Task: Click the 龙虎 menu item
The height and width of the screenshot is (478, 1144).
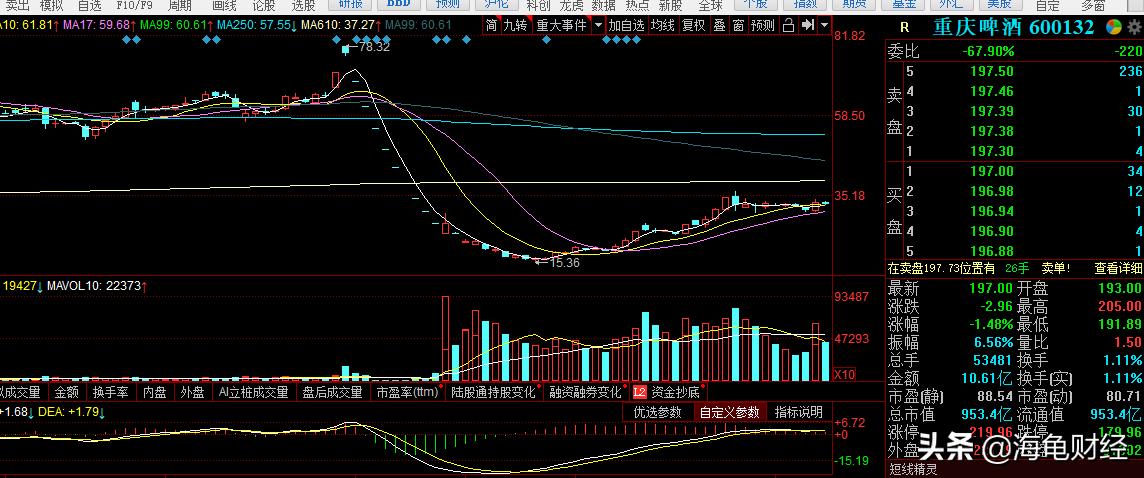Action: tap(571, 6)
